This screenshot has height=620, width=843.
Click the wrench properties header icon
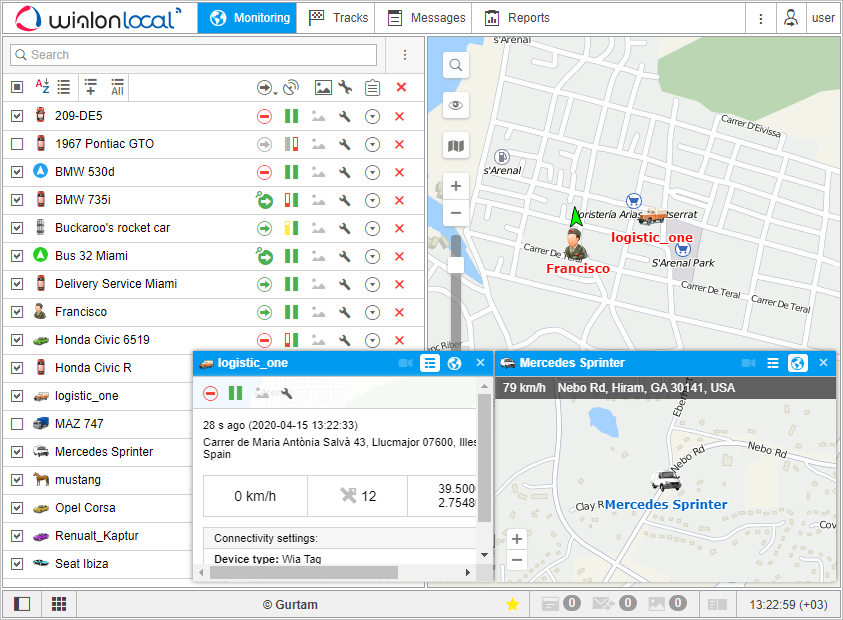(345, 87)
